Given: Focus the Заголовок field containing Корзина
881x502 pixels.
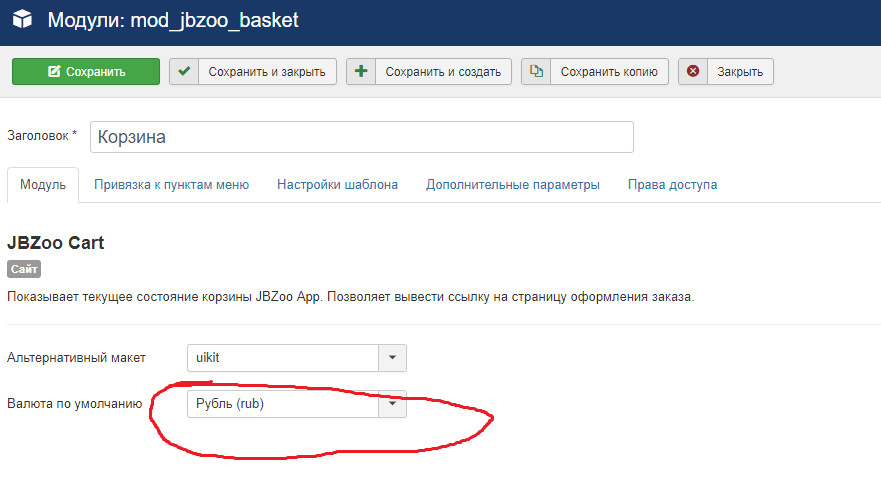Looking at the screenshot, I should point(362,137).
